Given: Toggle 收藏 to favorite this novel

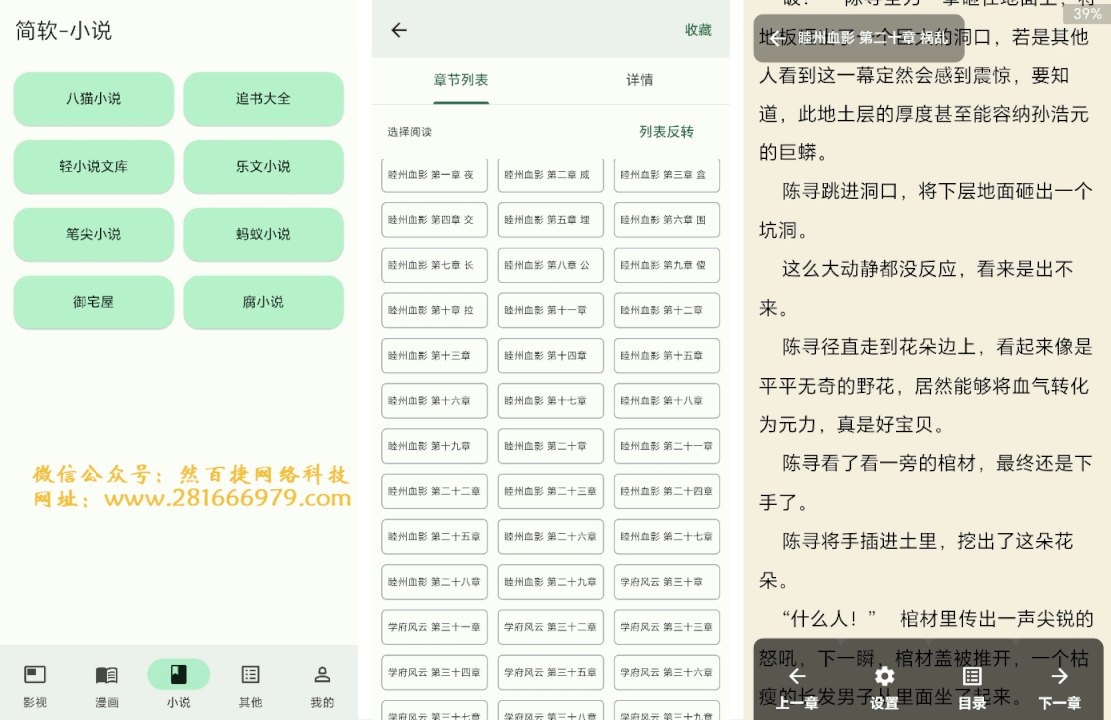Looking at the screenshot, I should tap(698, 30).
